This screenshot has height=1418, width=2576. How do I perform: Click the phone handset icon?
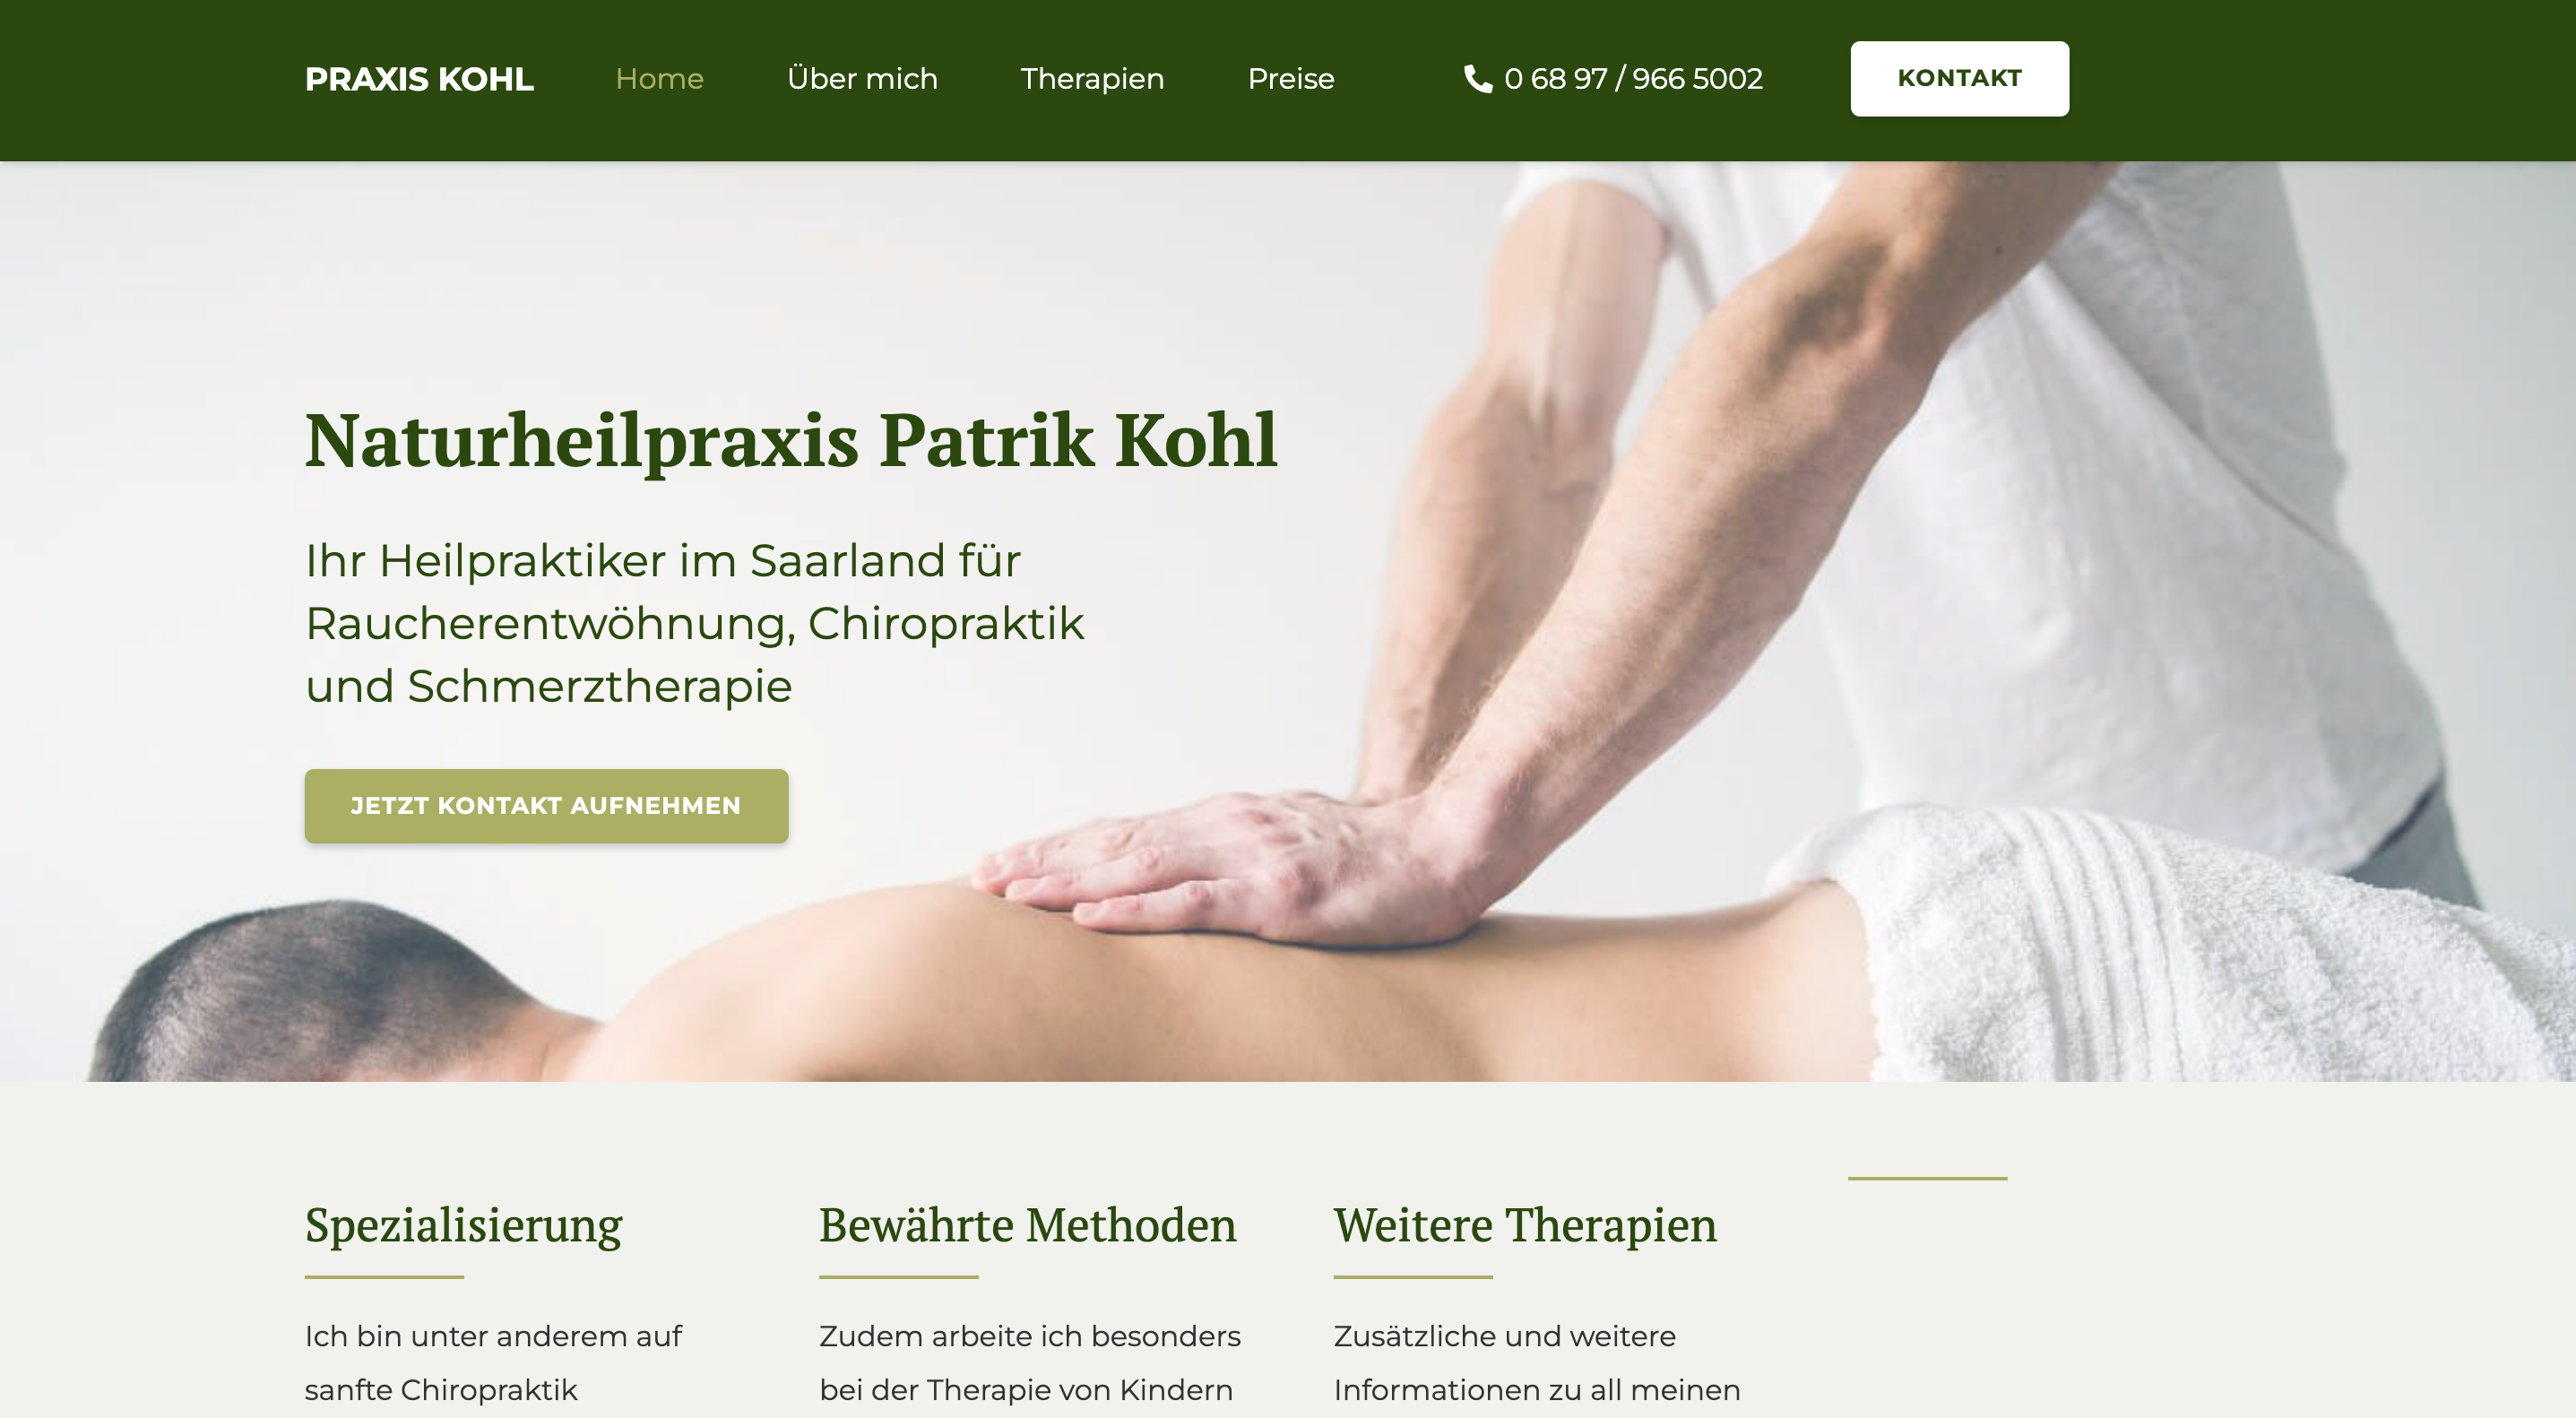pos(1477,78)
